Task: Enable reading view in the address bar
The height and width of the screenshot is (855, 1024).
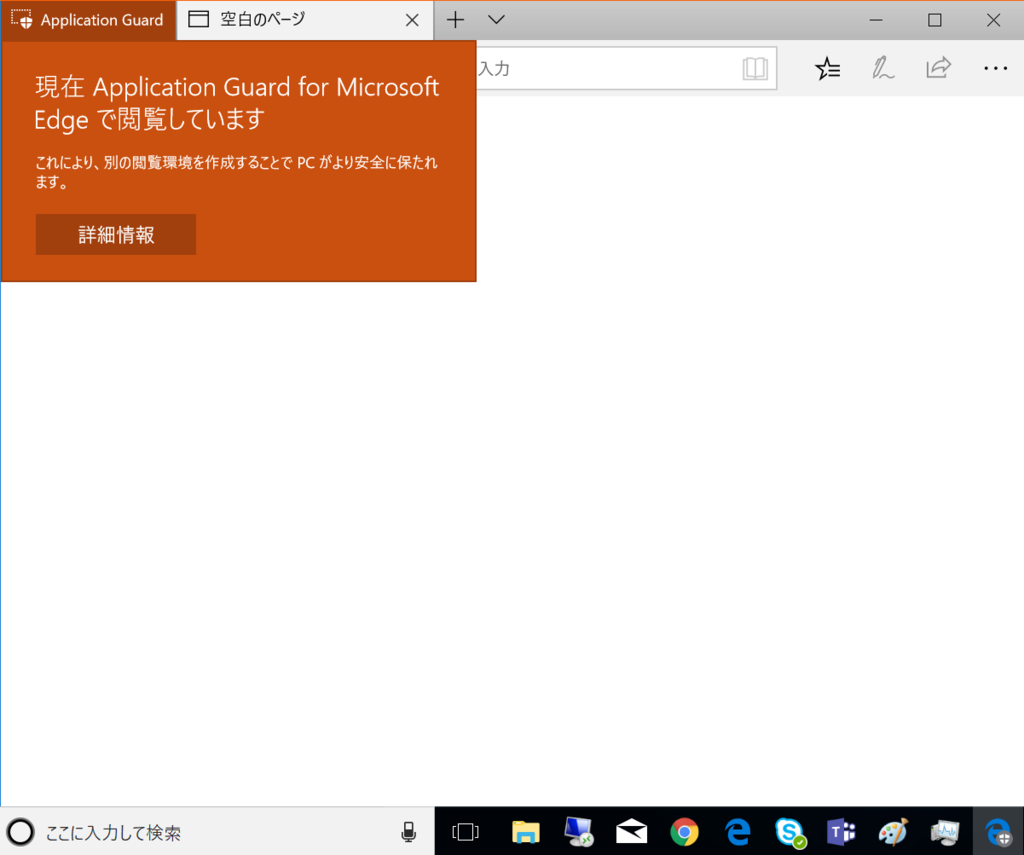Action: (757, 68)
